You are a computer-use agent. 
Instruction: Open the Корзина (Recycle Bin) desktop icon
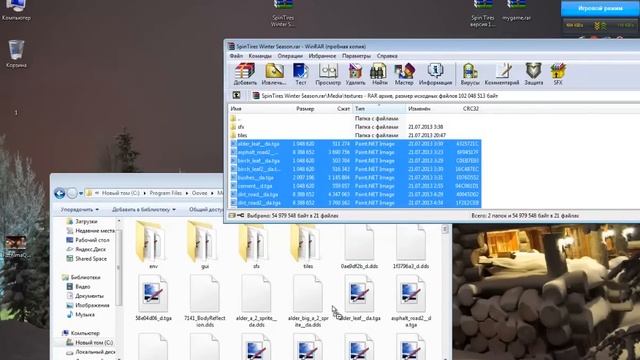16,53
